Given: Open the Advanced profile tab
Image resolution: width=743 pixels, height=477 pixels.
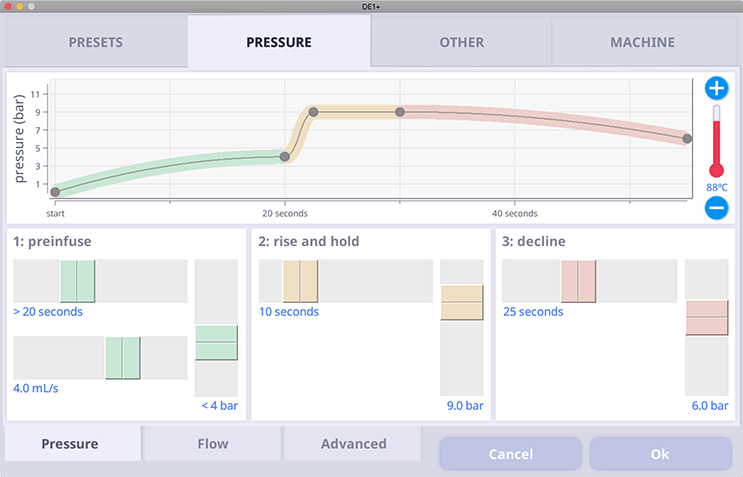Looking at the screenshot, I should 353,444.
